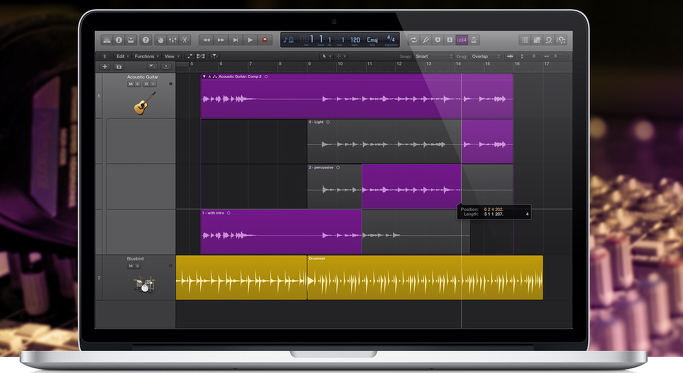Screen dimensions: 683x373
Task: Open the Mixer faders button
Action: click(172, 40)
